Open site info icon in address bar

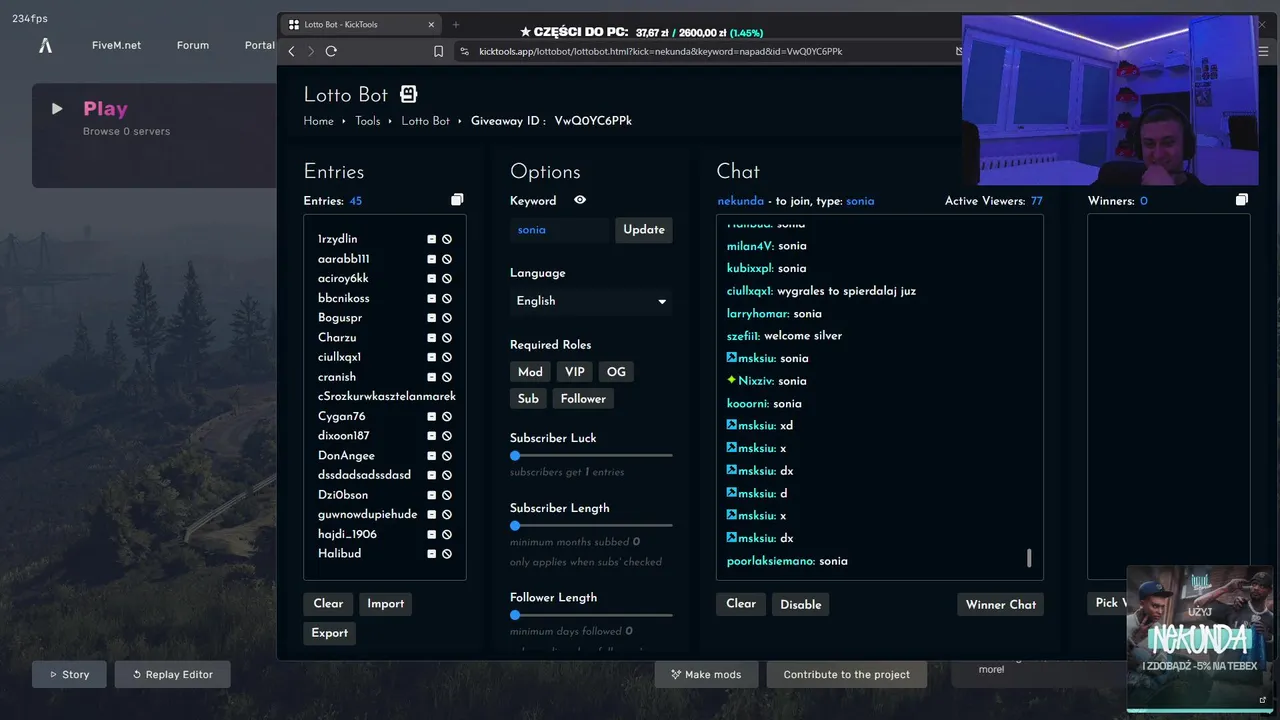(x=465, y=51)
